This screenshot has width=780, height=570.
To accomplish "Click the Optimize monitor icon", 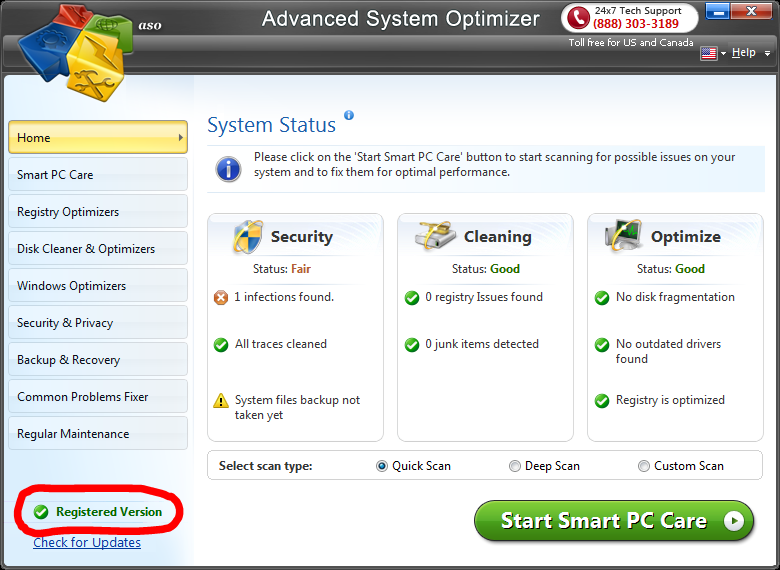I will [623, 235].
